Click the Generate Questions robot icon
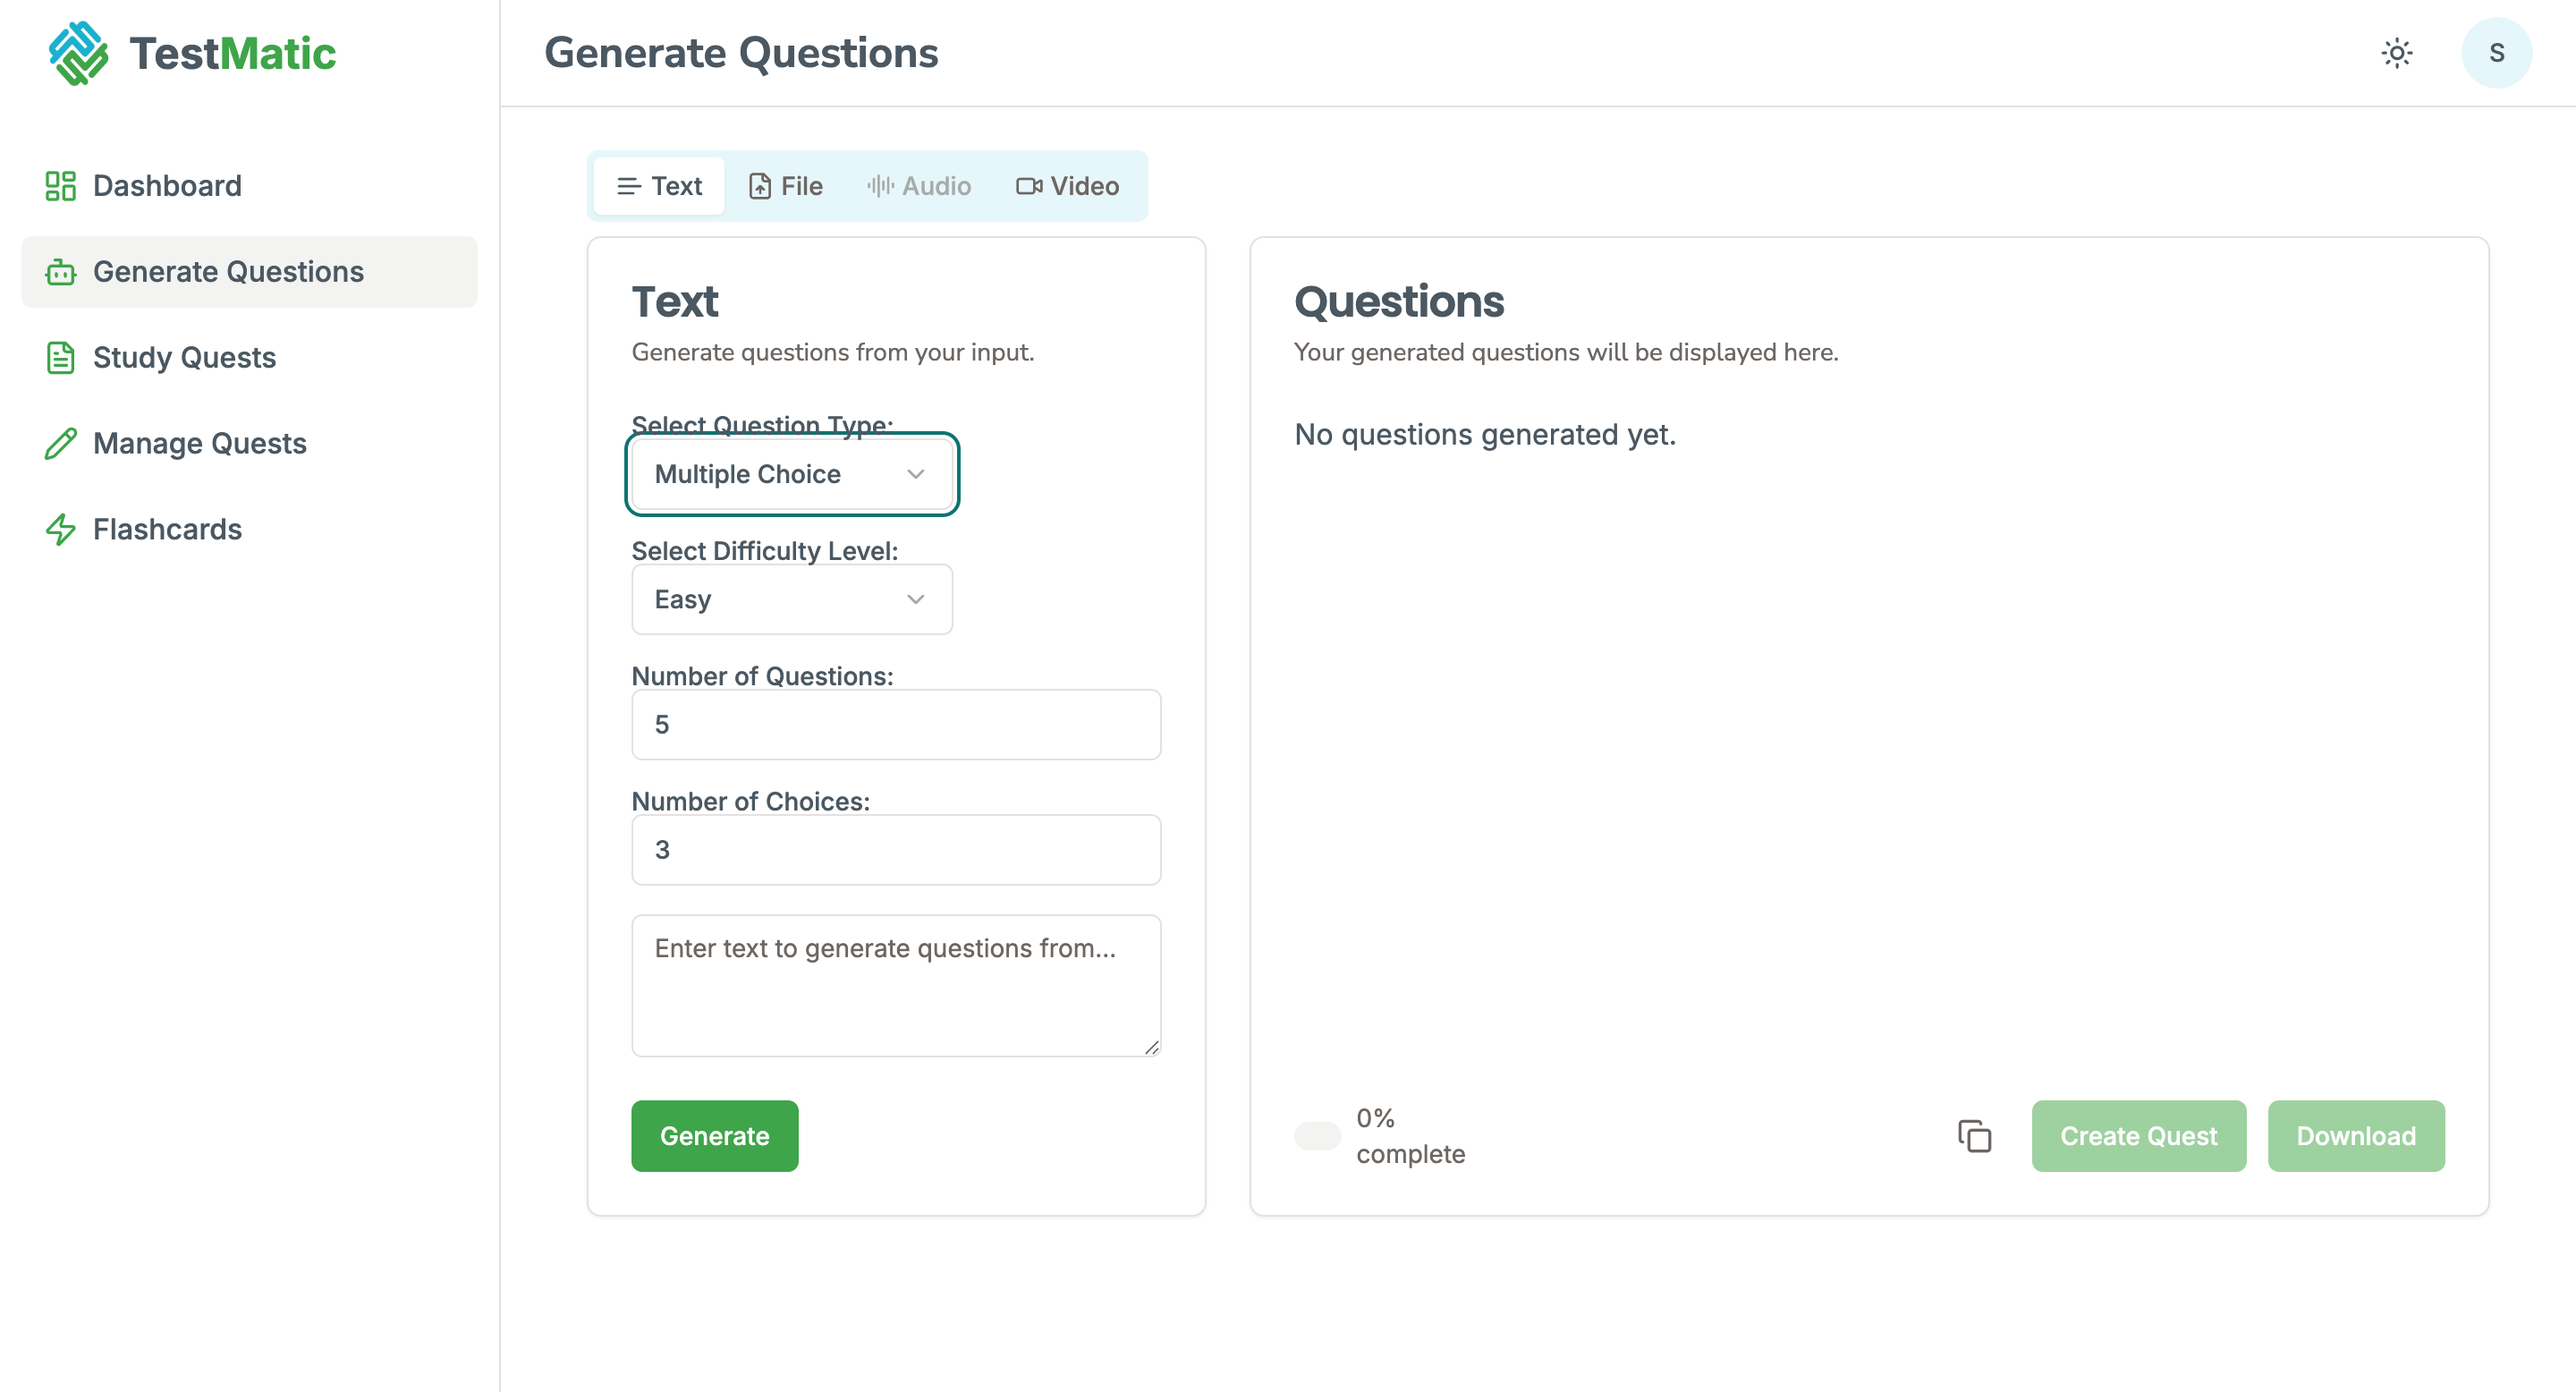Image resolution: width=2576 pixels, height=1392 pixels. [60, 272]
